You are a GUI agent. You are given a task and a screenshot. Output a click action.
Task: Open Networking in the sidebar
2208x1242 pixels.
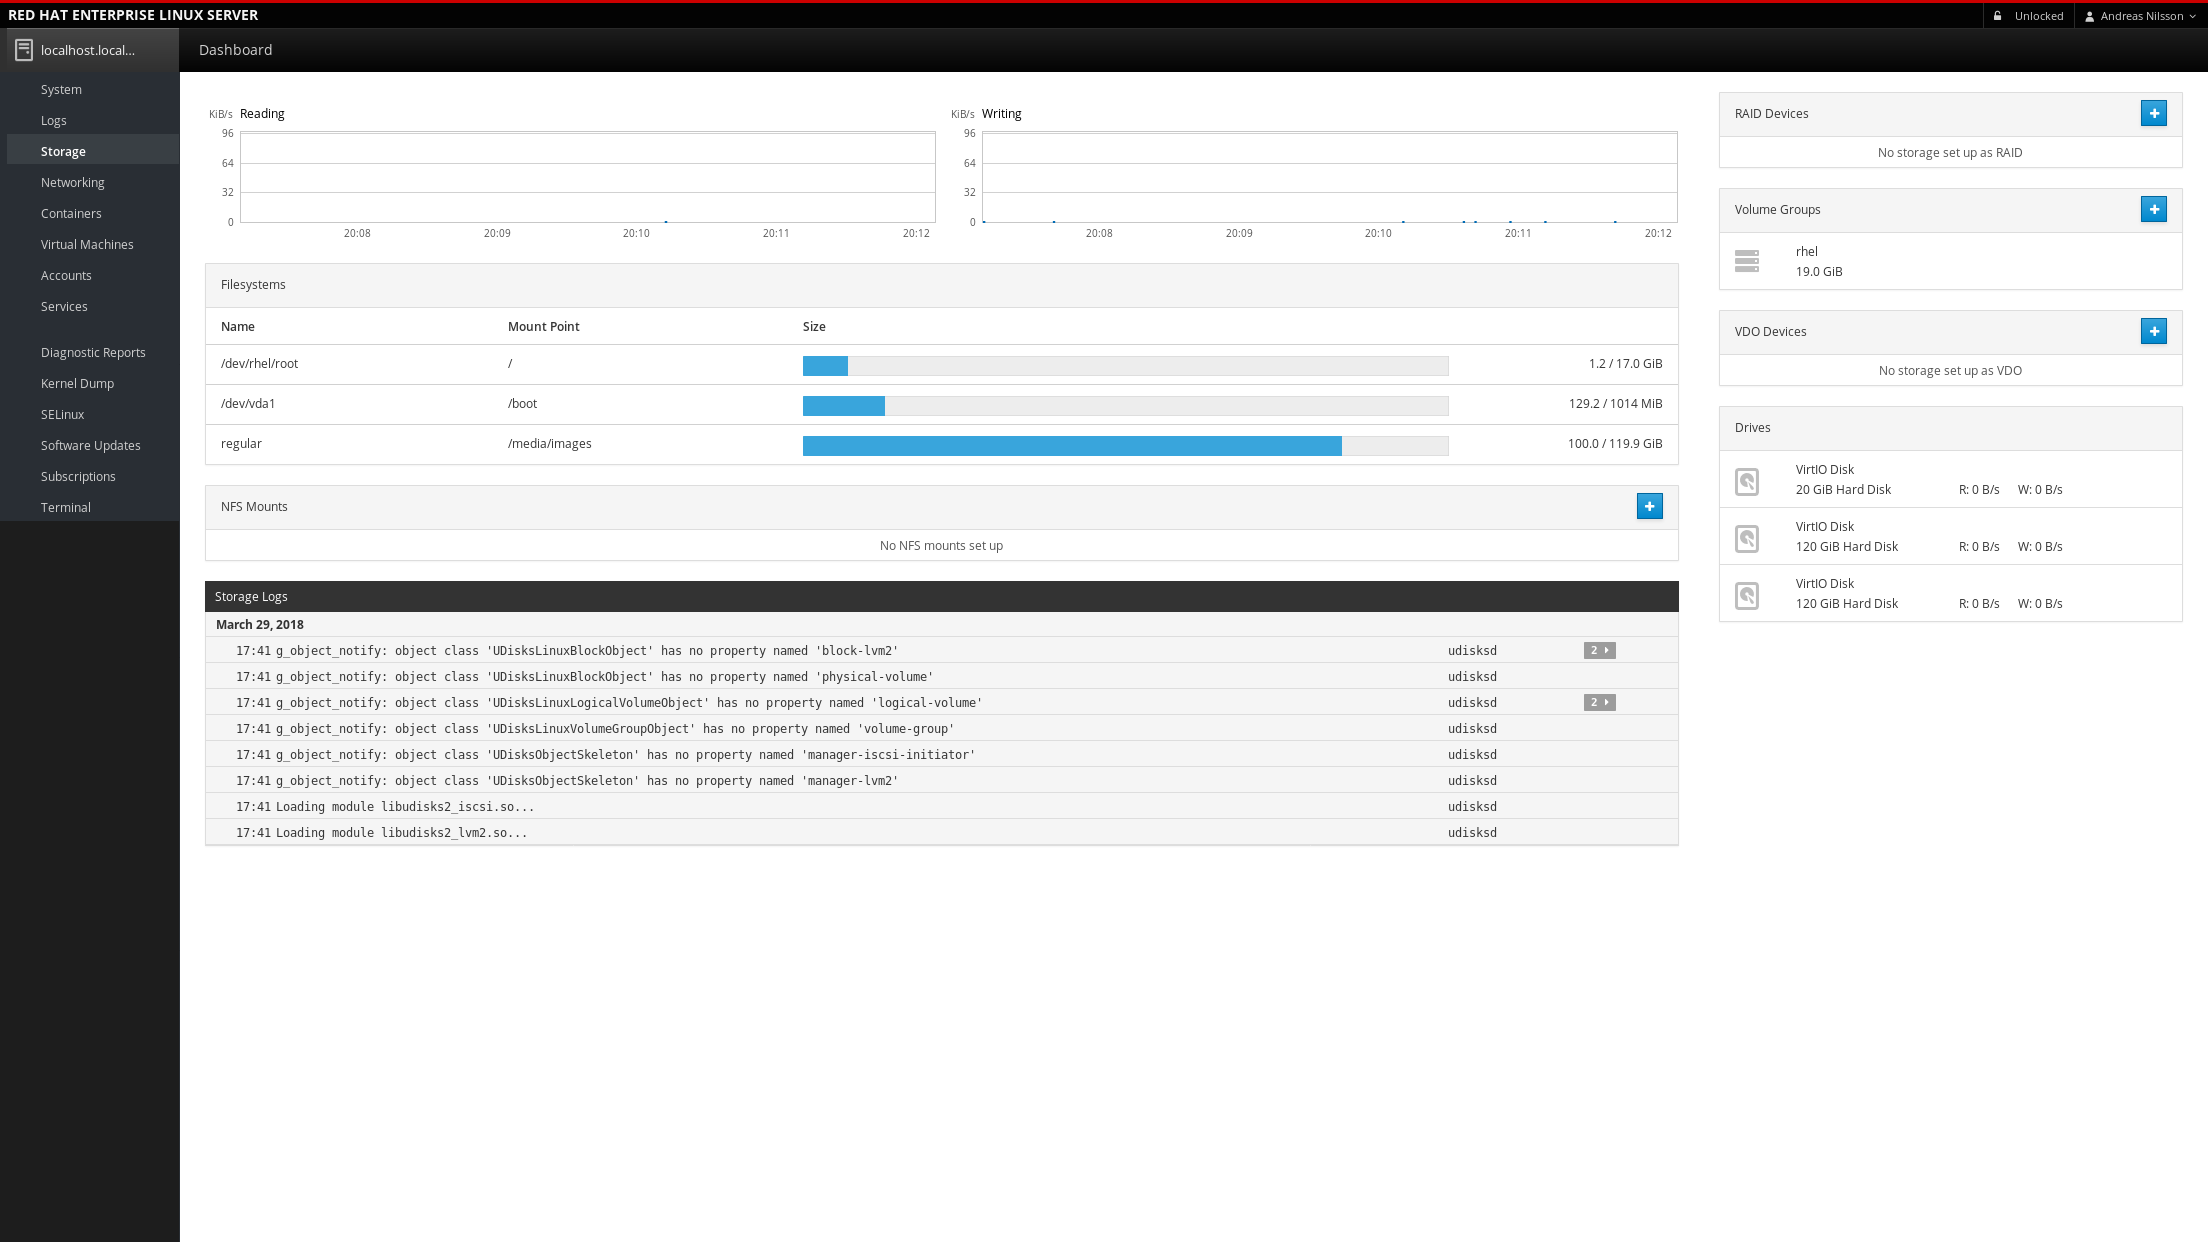(x=72, y=183)
